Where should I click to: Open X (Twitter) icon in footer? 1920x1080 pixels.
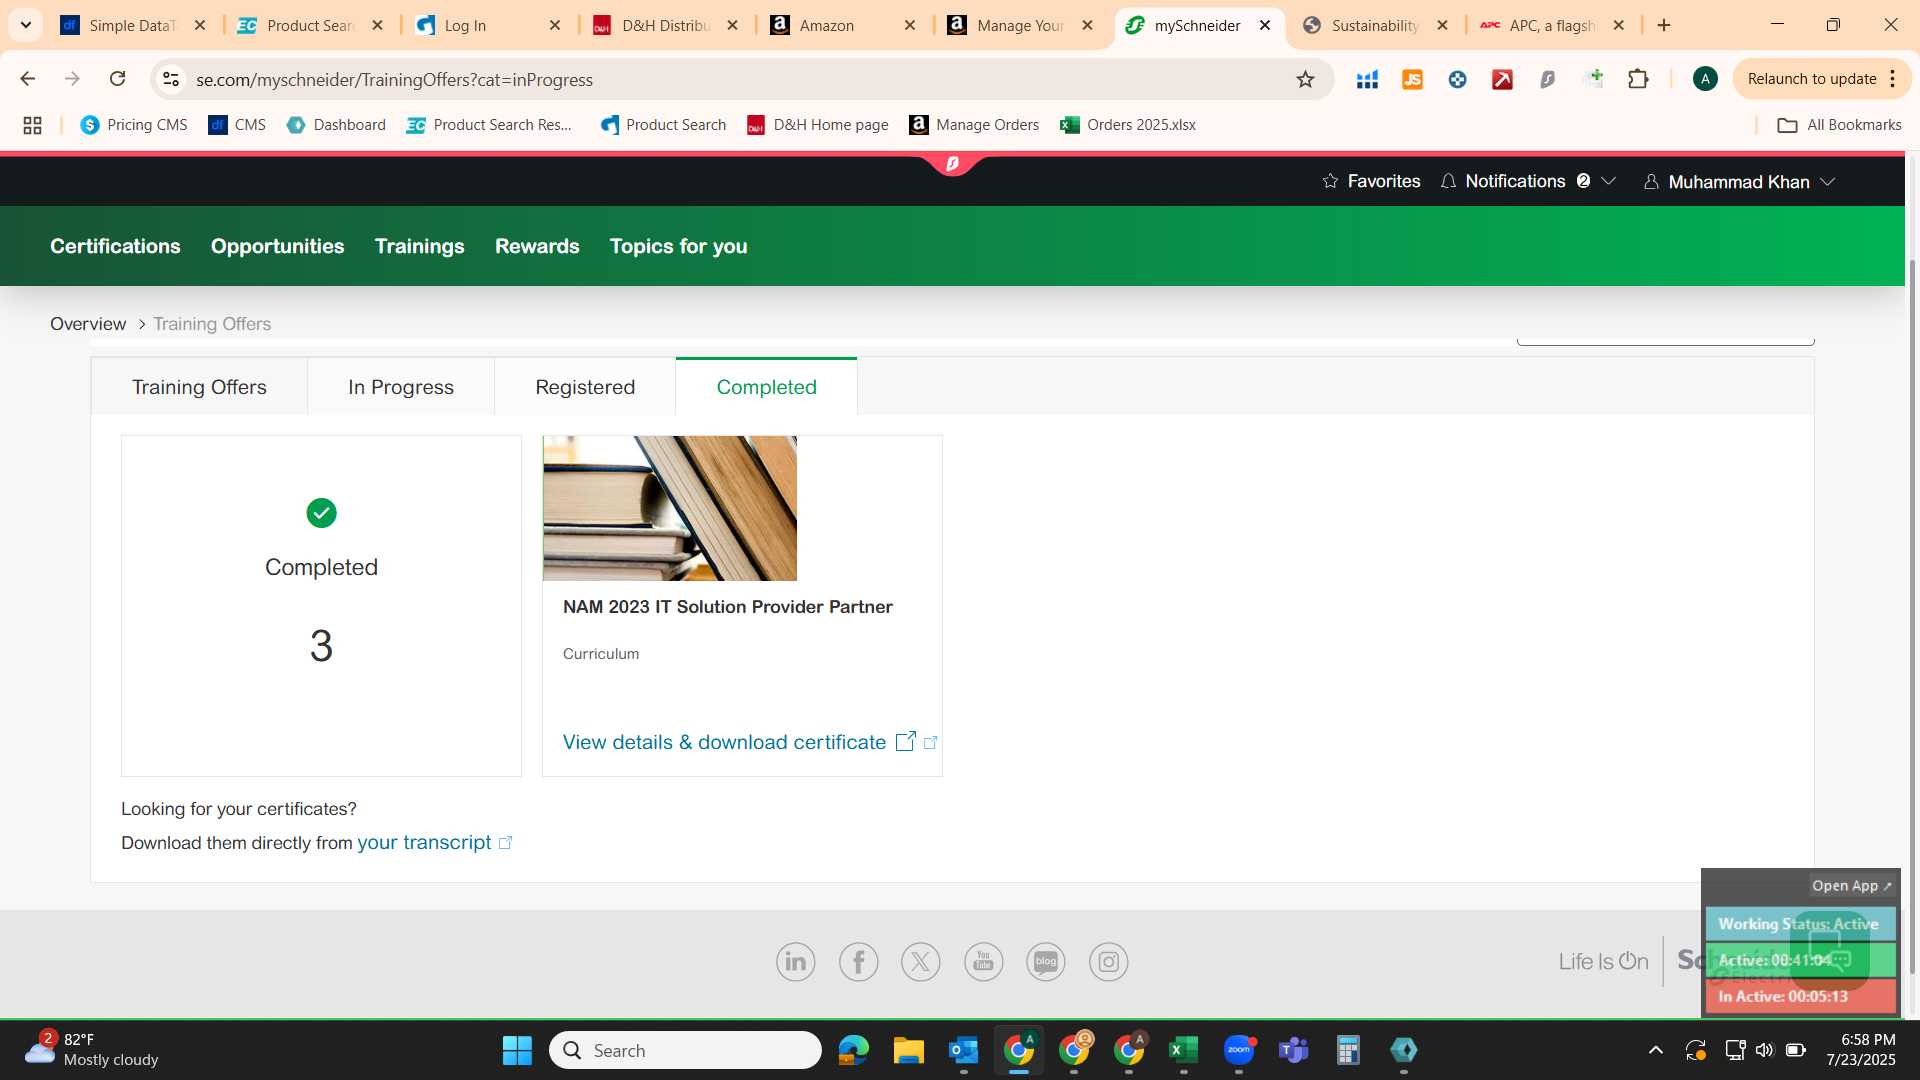click(921, 962)
